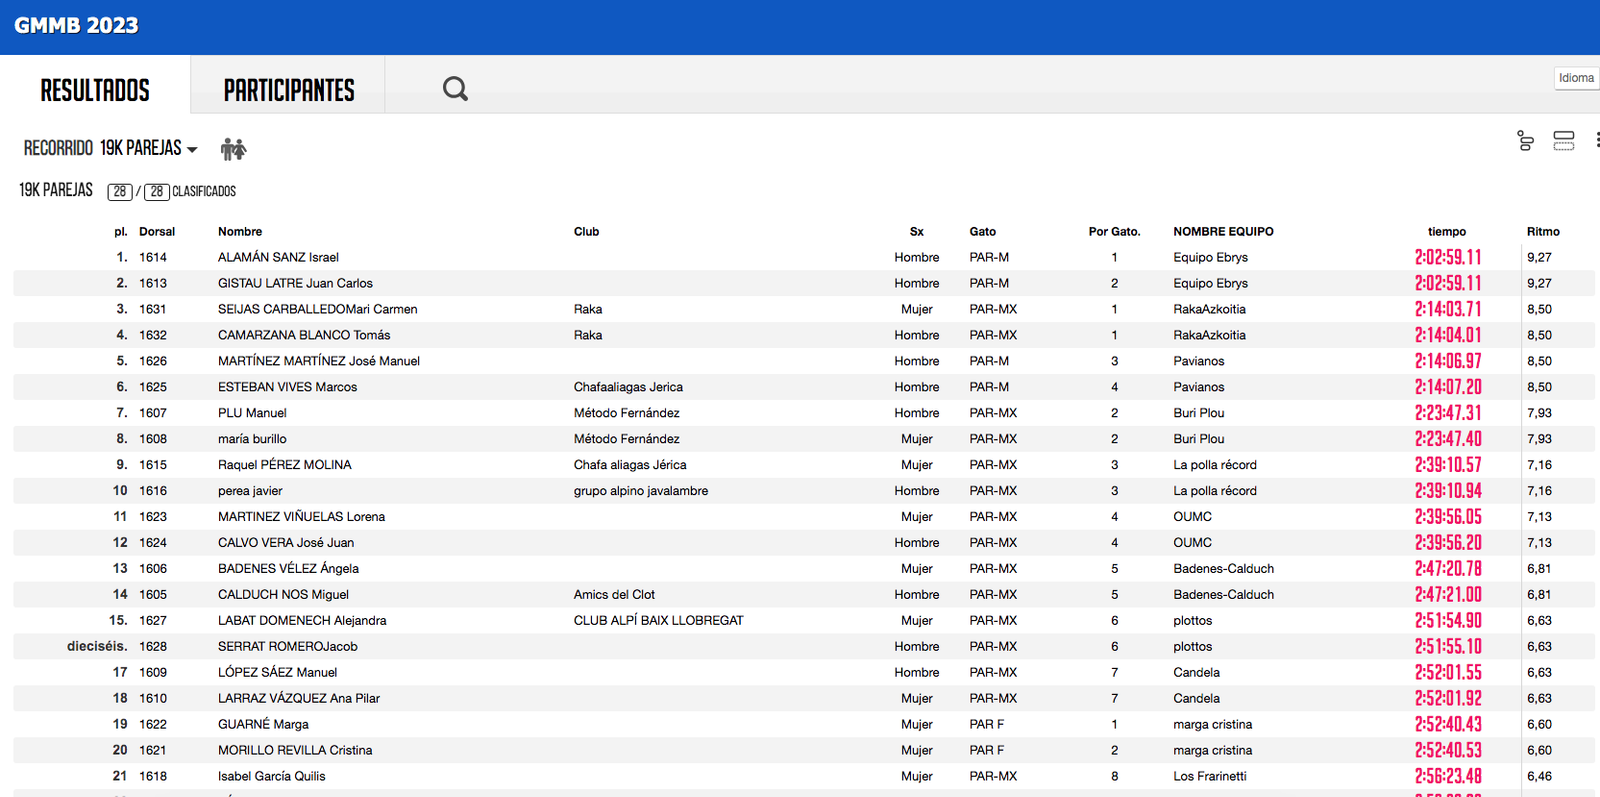Image resolution: width=1600 pixels, height=797 pixels.
Task: Click the Dorsal column header
Action: [157, 231]
